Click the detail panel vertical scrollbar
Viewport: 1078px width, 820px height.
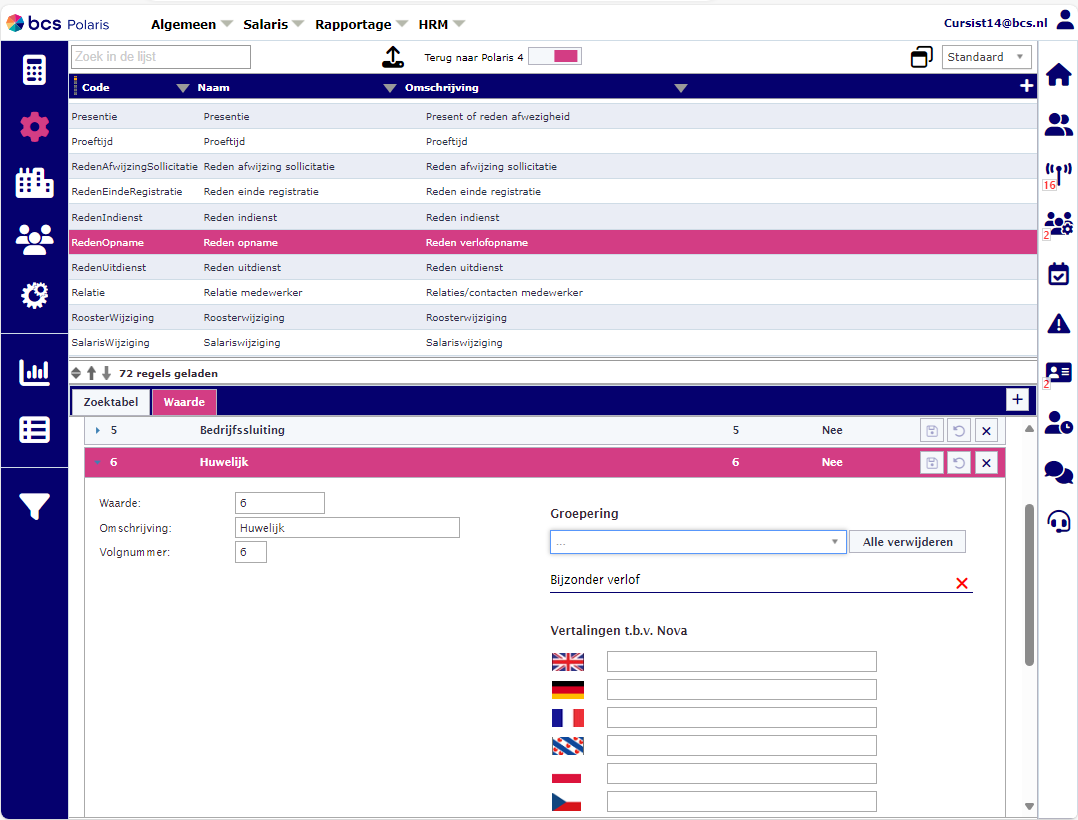(1029, 585)
